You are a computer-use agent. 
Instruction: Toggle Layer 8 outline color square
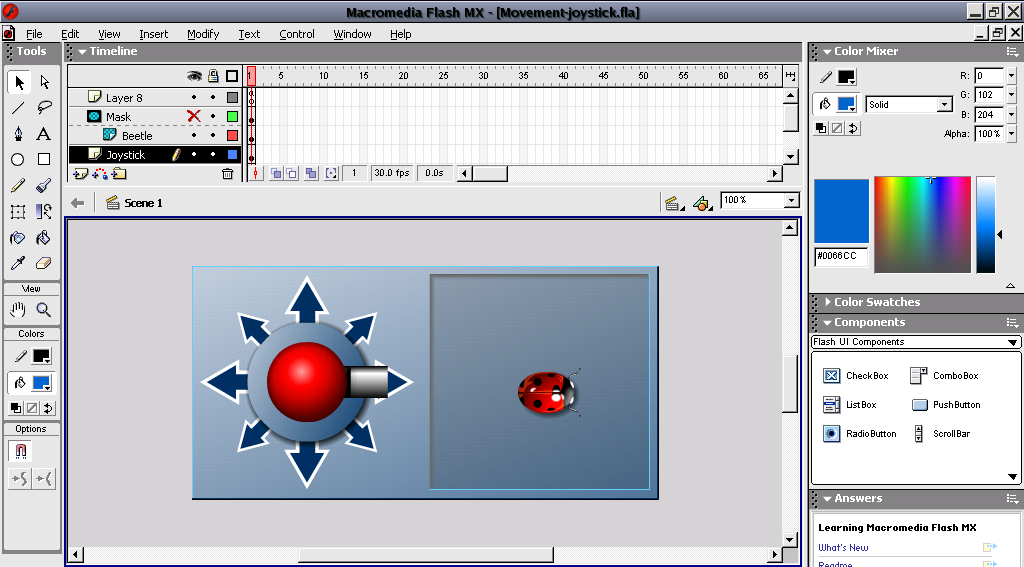click(232, 97)
